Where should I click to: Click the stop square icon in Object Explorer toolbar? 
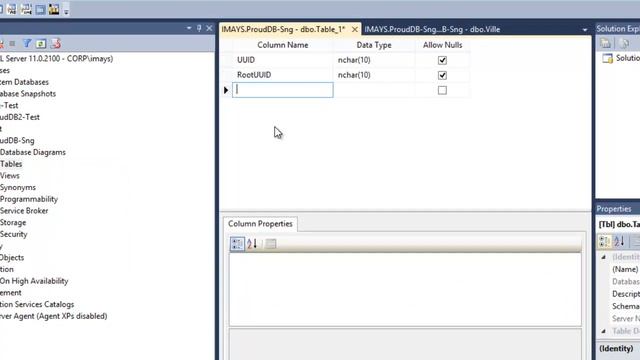pos(12,43)
